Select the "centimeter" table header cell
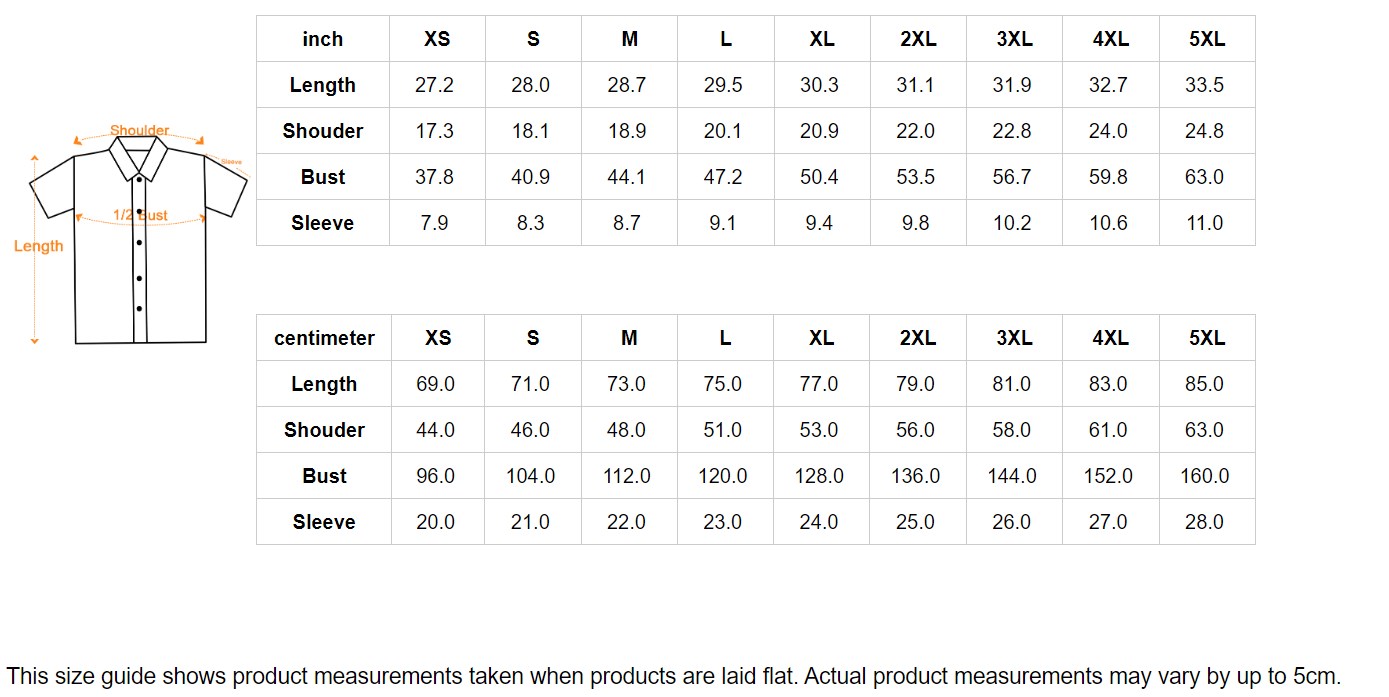 tap(324, 338)
